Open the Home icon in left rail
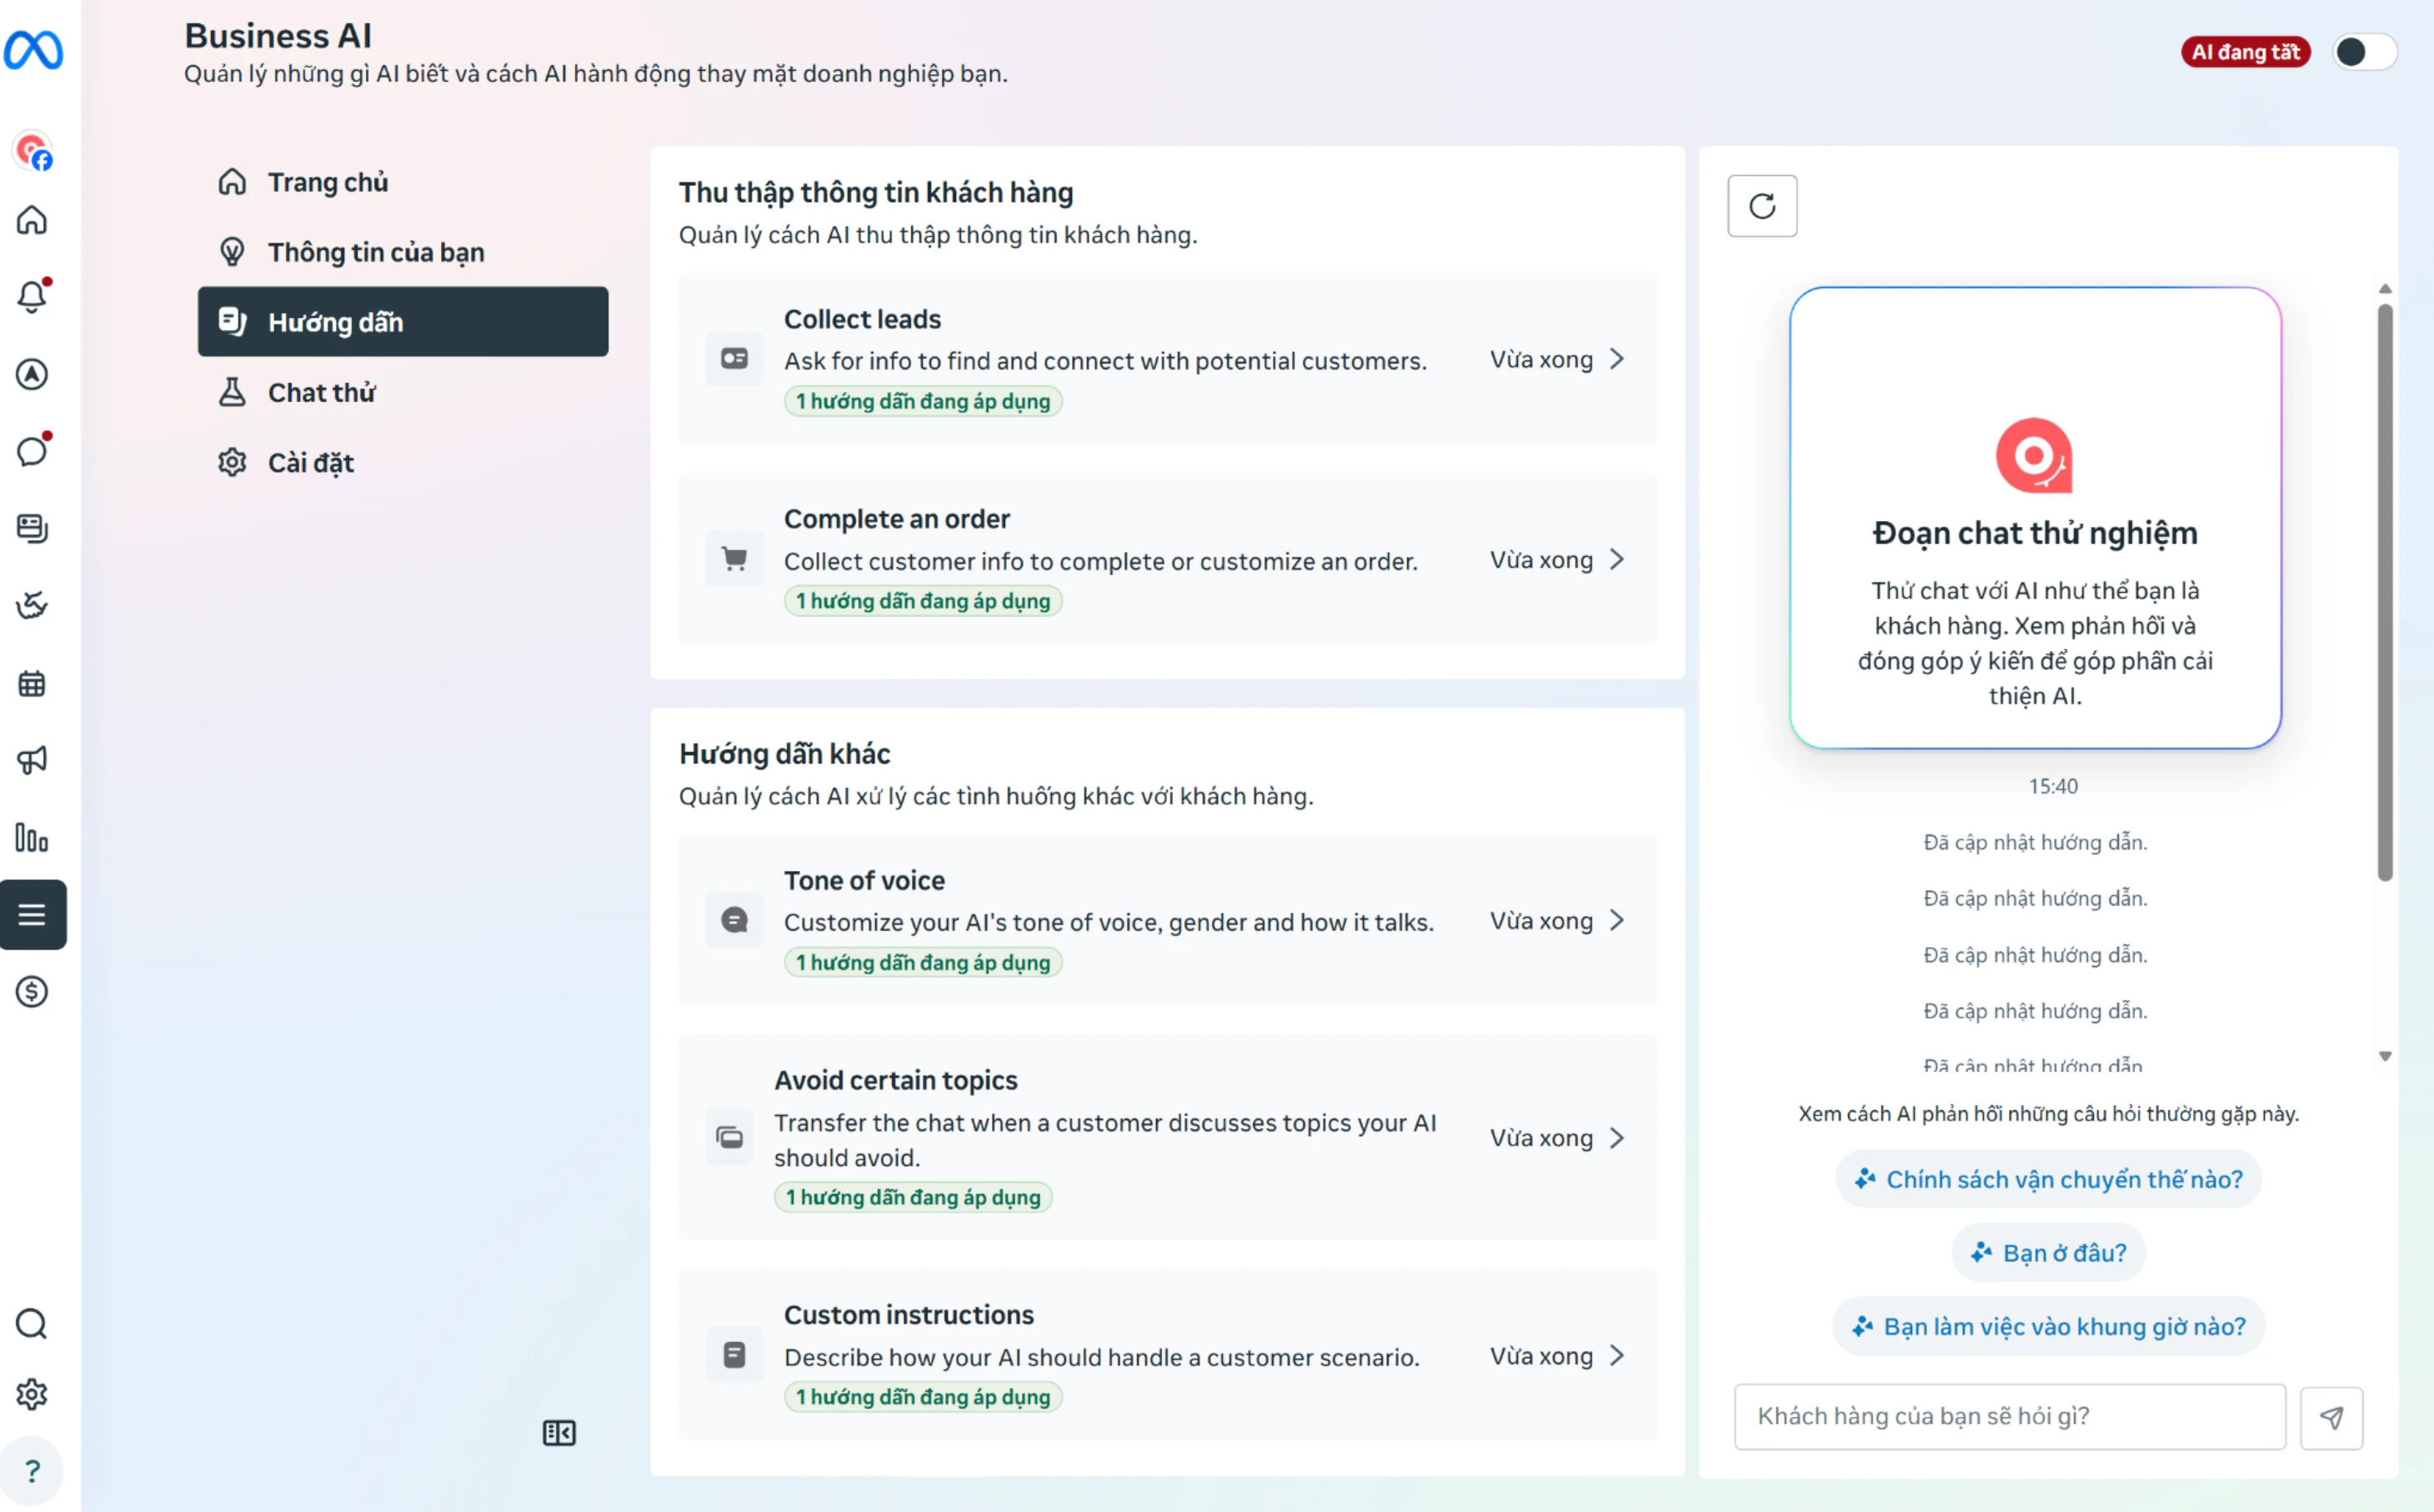Viewport: 2434px width, 1512px height. (x=32, y=219)
